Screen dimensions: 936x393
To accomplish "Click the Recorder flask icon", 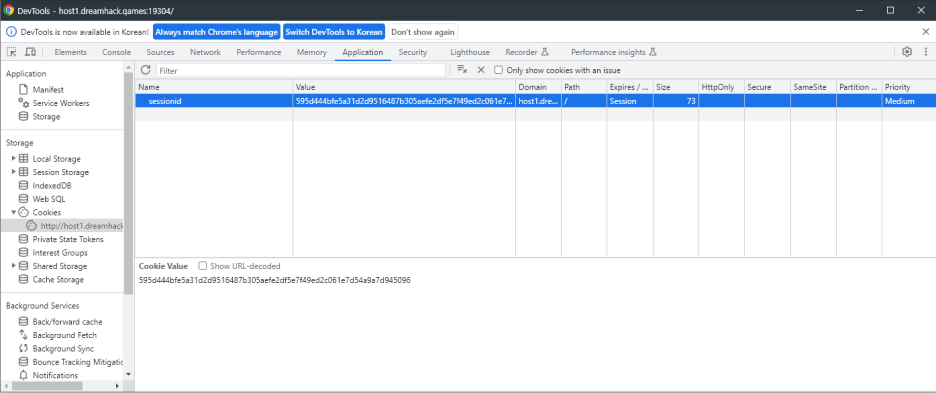I will point(544,52).
